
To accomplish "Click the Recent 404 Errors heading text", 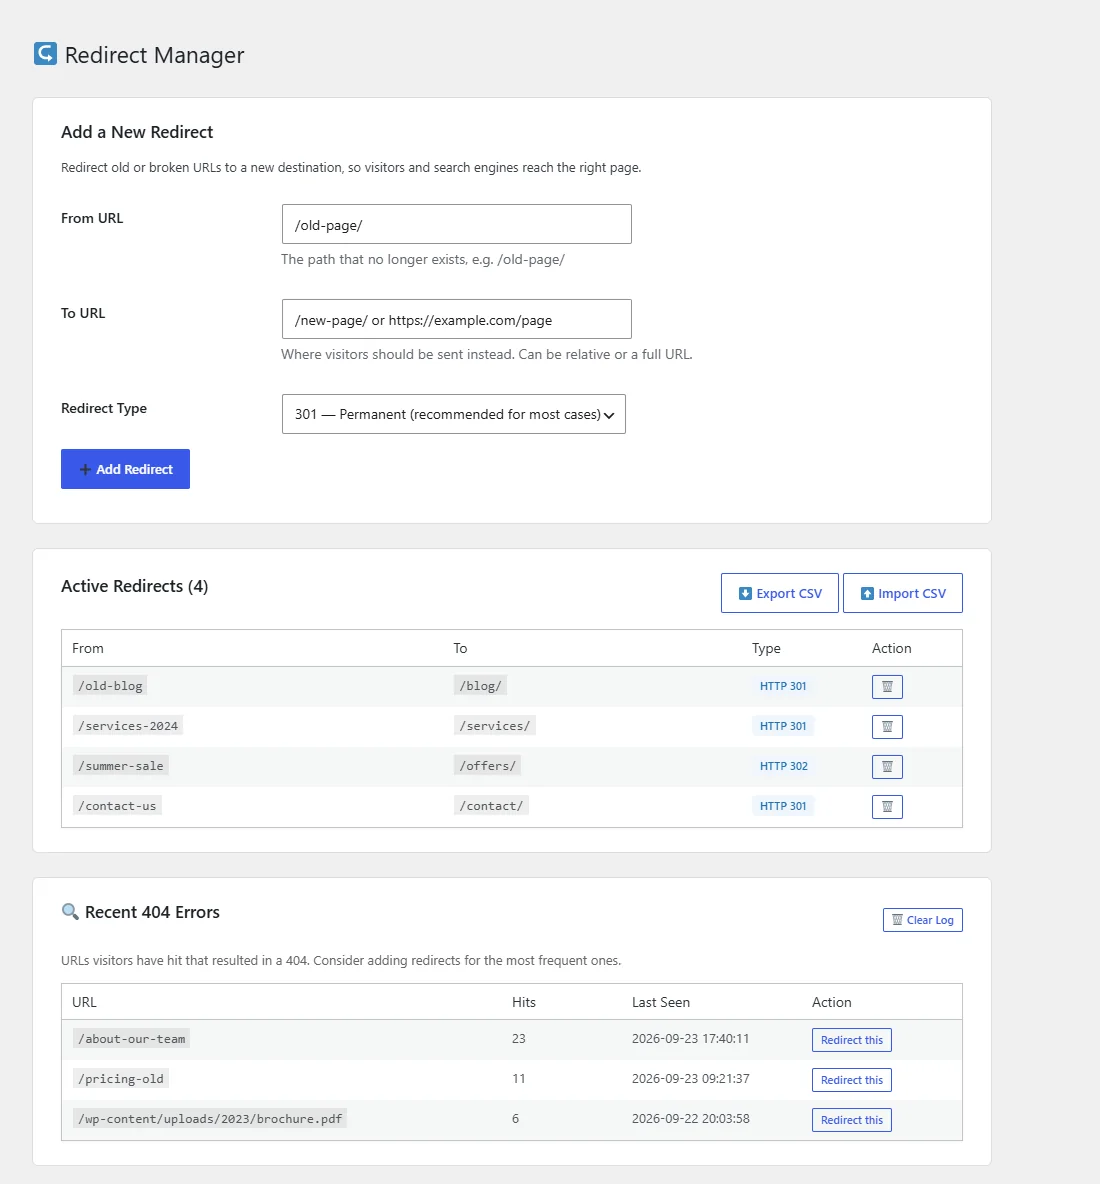I will click(153, 912).
